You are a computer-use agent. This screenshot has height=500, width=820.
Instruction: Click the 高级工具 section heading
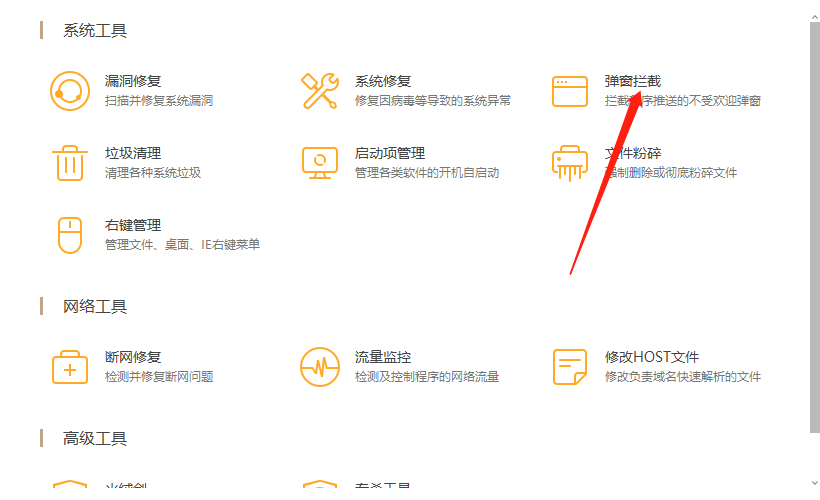click(x=95, y=438)
